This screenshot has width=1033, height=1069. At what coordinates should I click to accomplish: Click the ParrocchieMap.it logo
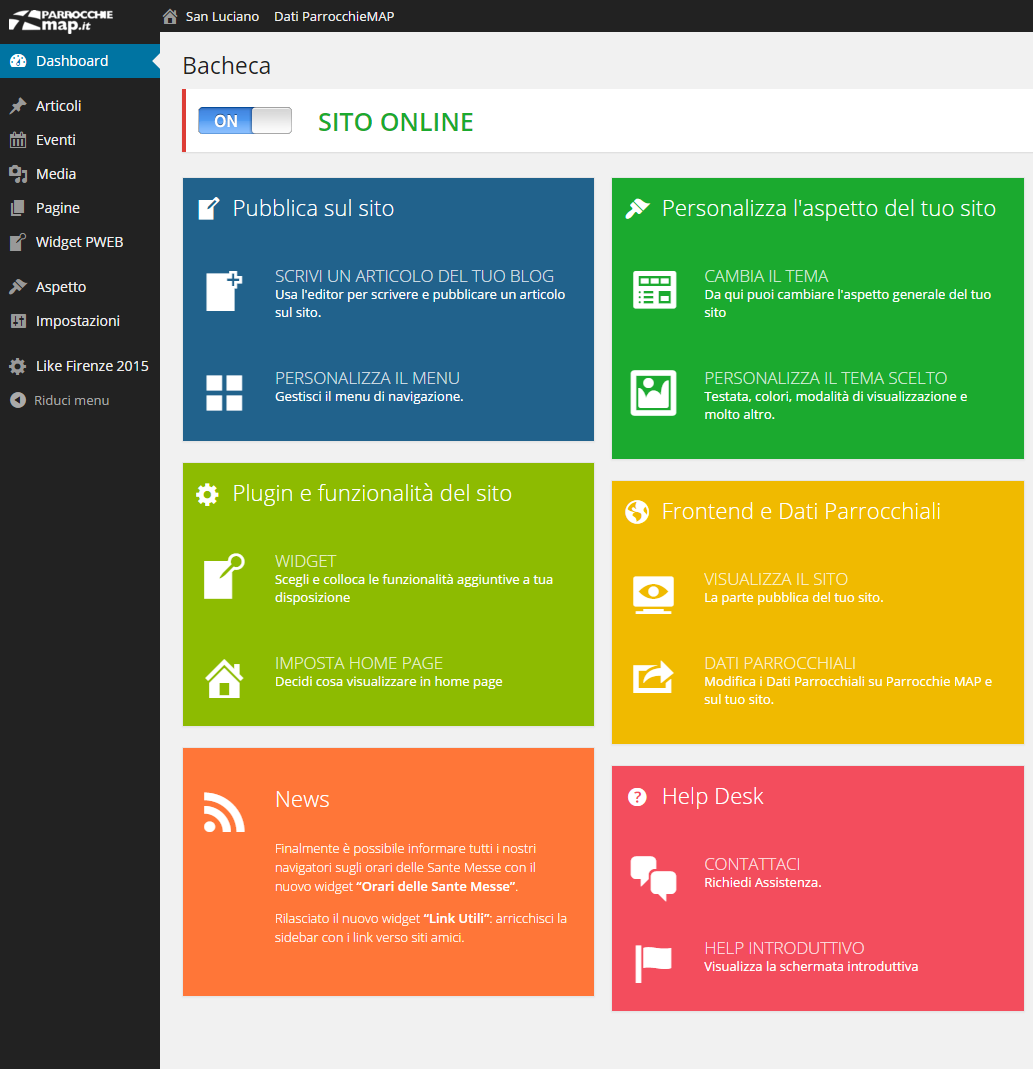60,20
